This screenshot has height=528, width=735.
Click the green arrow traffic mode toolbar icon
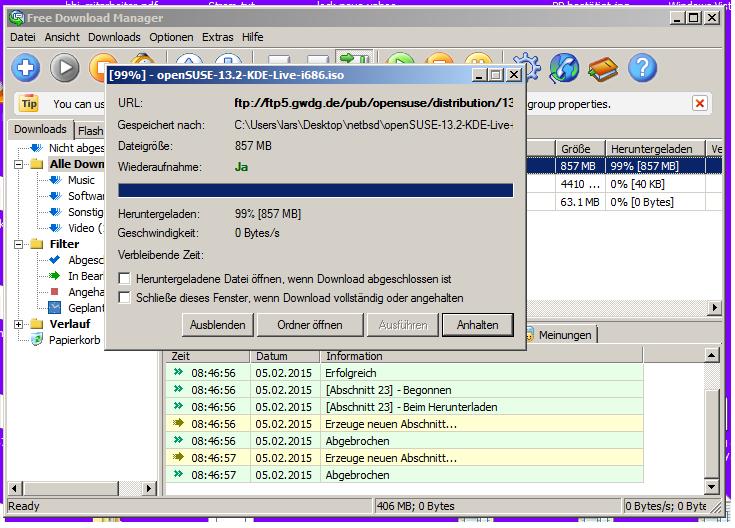click(354, 58)
